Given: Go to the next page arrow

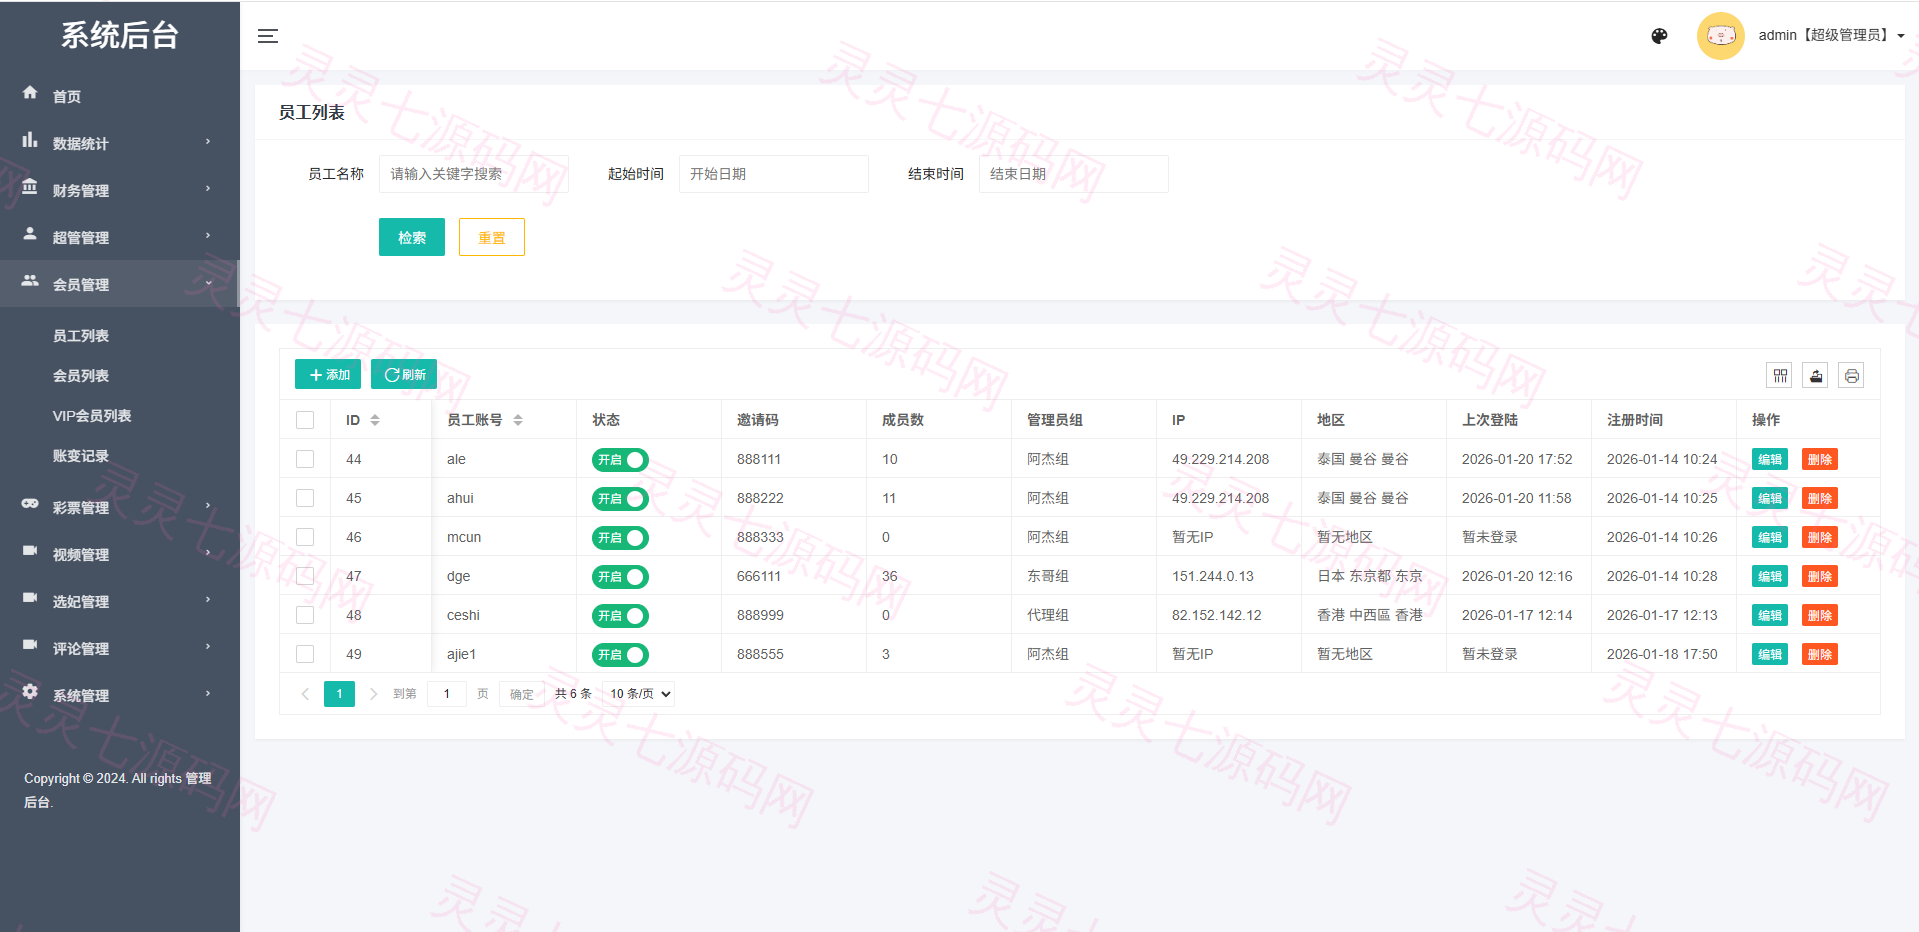Looking at the screenshot, I should point(373,694).
